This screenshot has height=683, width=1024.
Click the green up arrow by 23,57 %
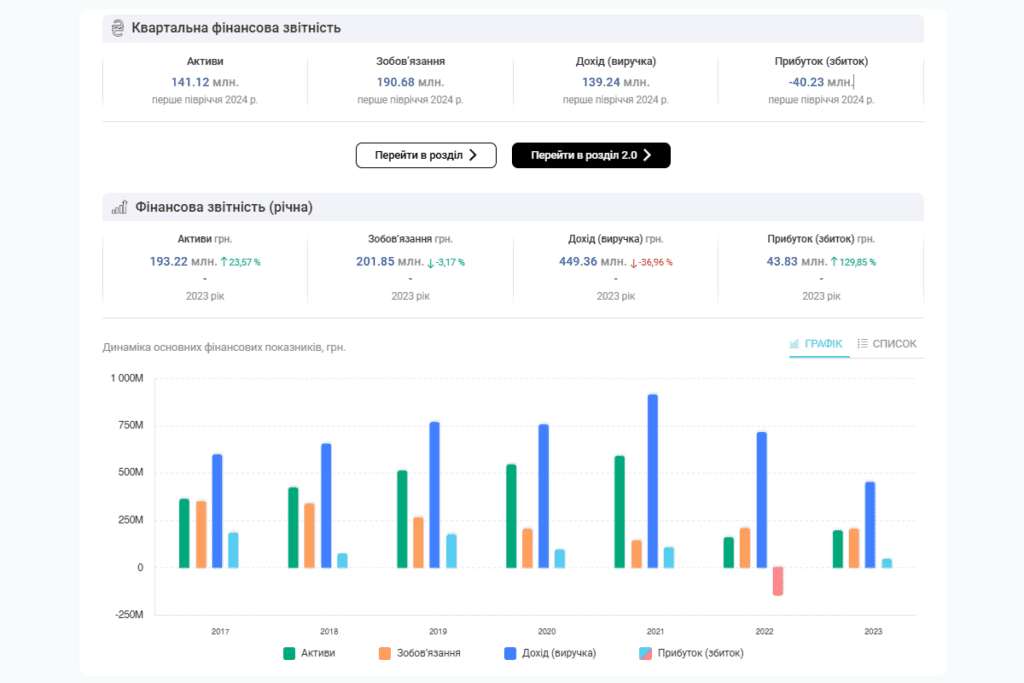coord(223,262)
